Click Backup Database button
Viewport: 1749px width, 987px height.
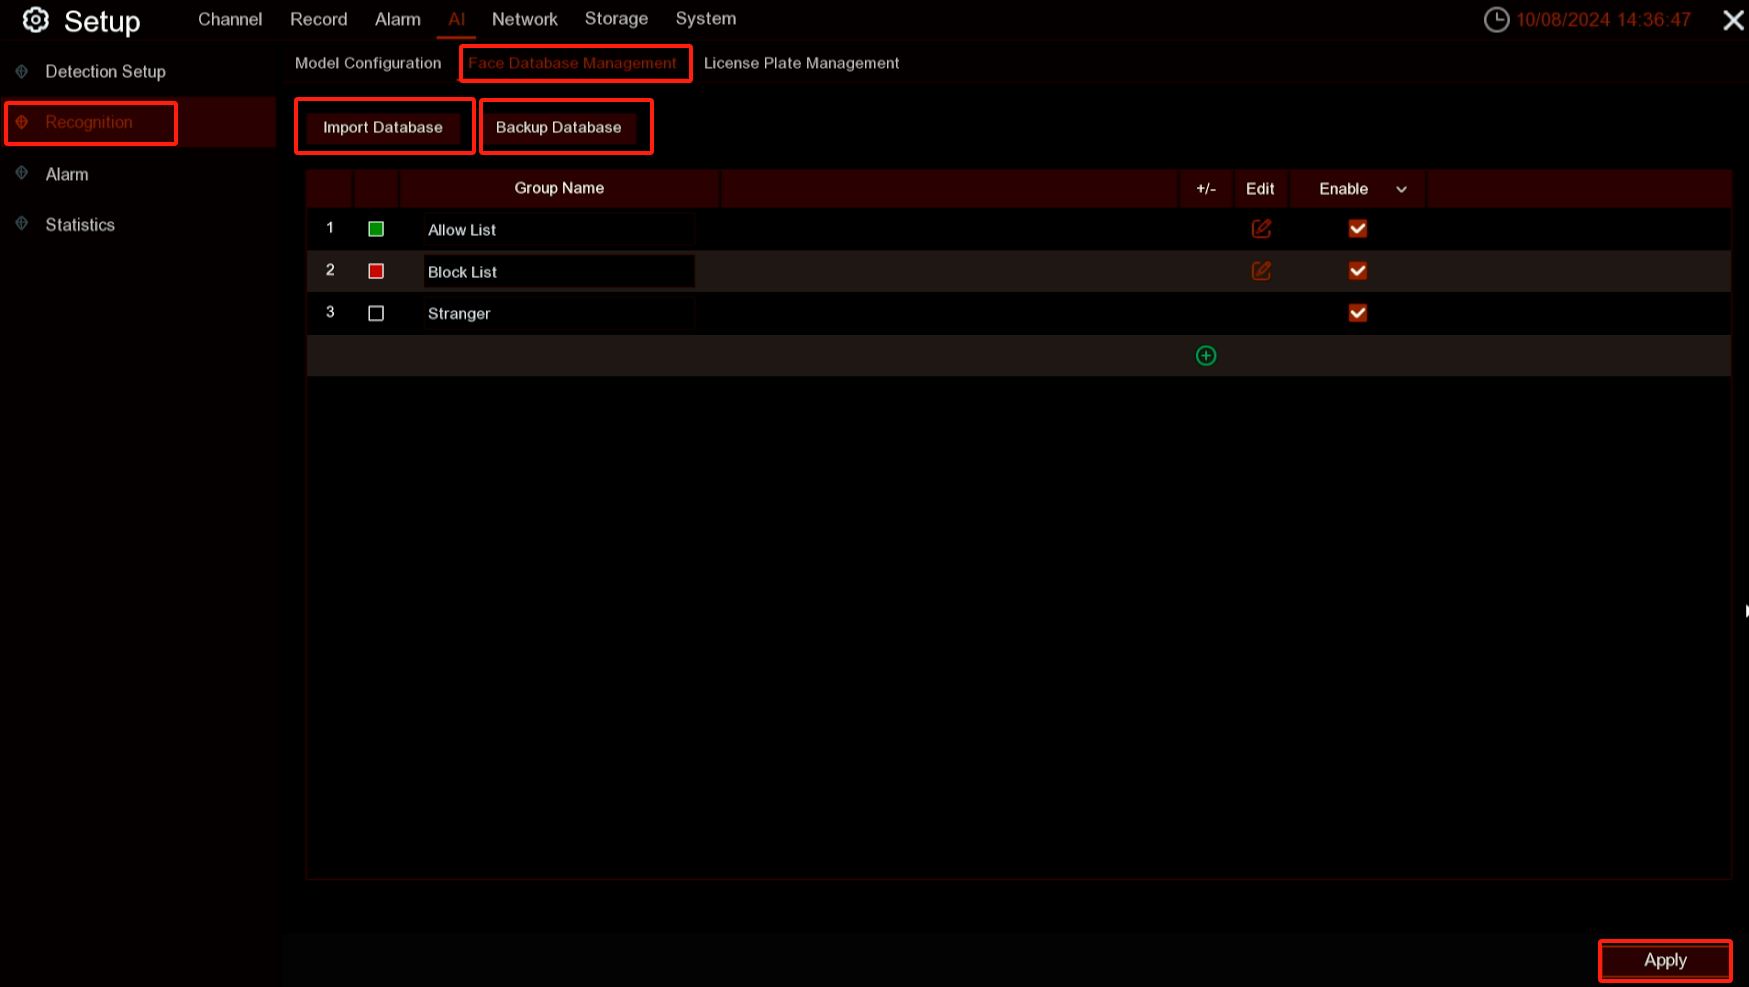click(x=559, y=127)
